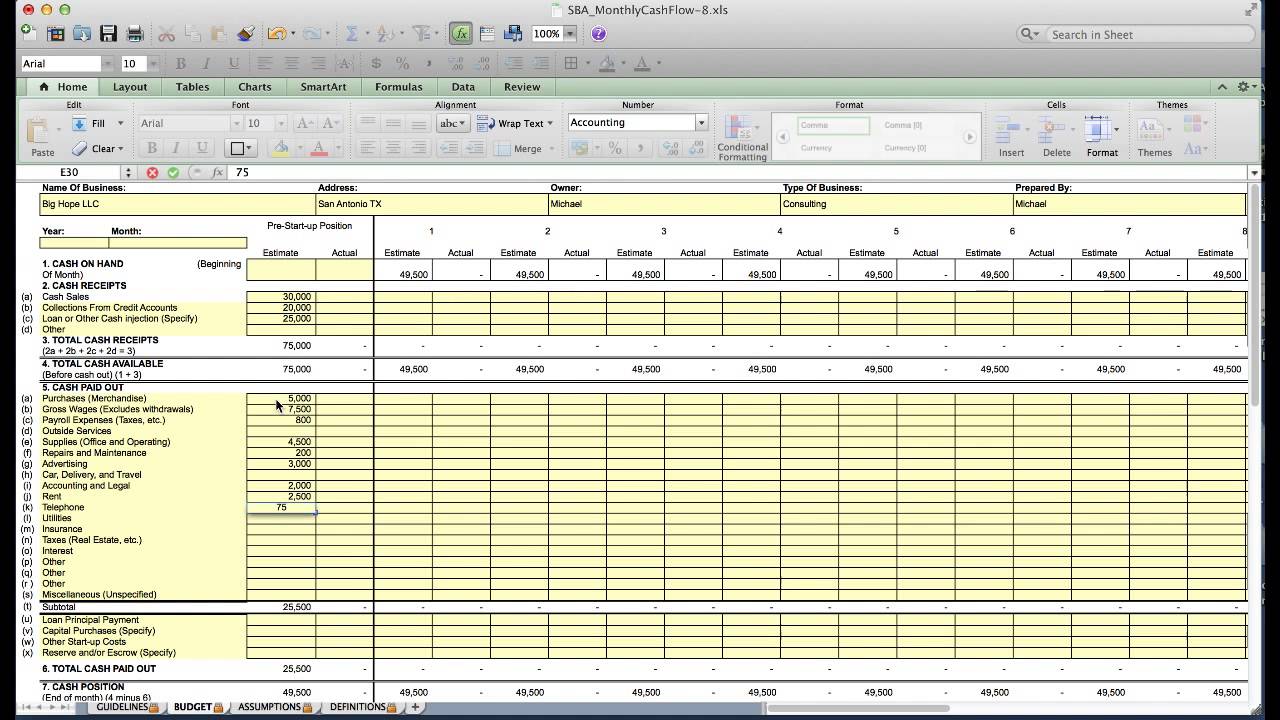Open the cell borders dropdown in ribbon
The image size is (1280, 720).
(241, 148)
